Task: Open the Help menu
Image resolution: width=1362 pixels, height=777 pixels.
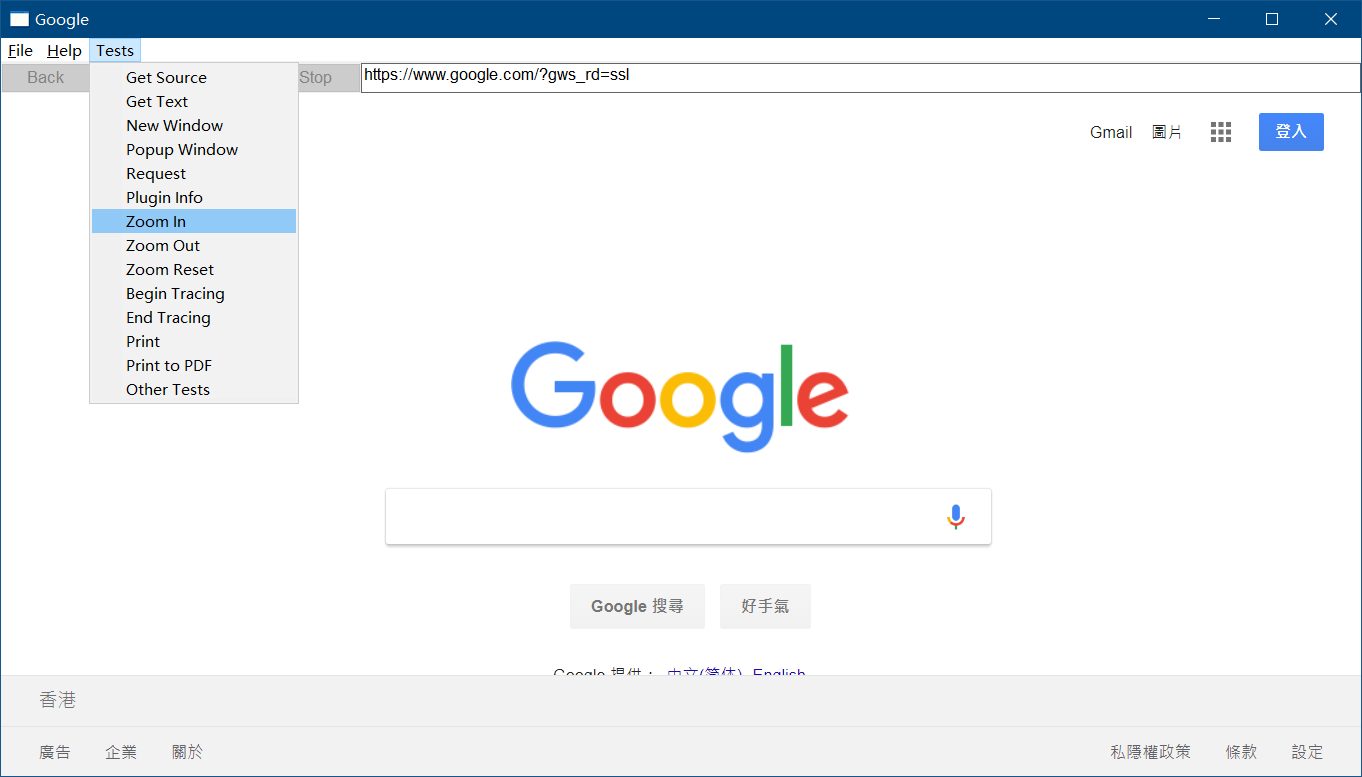Action: click(64, 51)
